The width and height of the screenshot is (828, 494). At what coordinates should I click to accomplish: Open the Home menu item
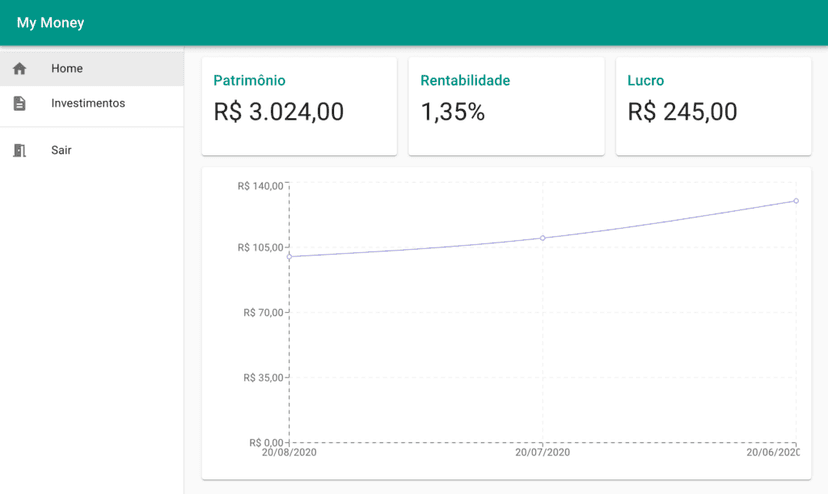[x=67, y=69]
